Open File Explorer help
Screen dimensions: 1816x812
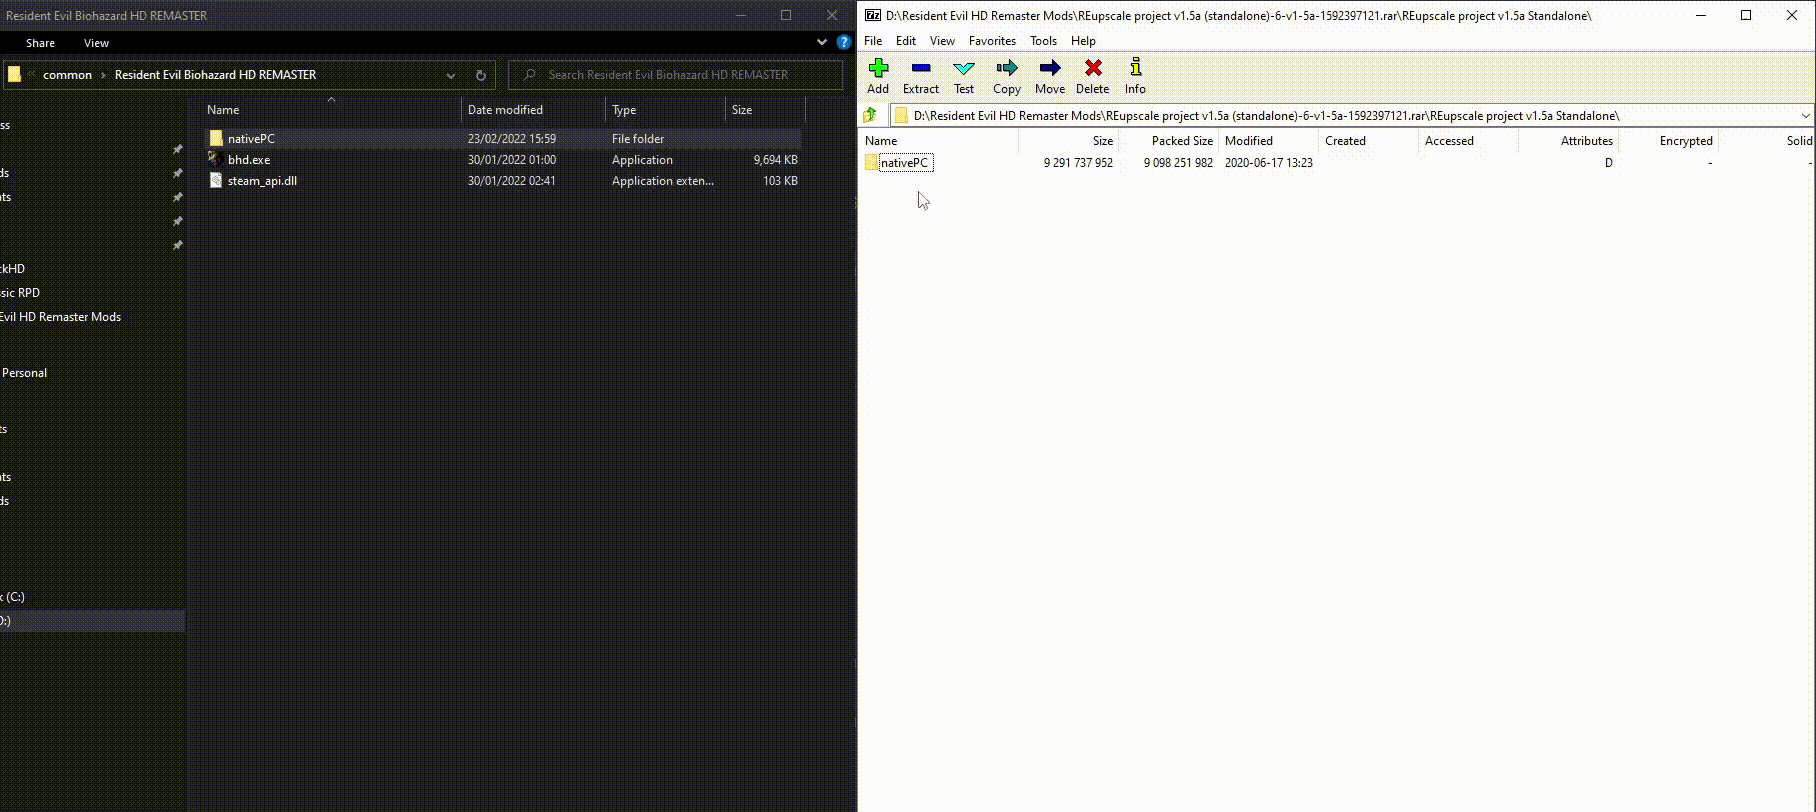[844, 42]
